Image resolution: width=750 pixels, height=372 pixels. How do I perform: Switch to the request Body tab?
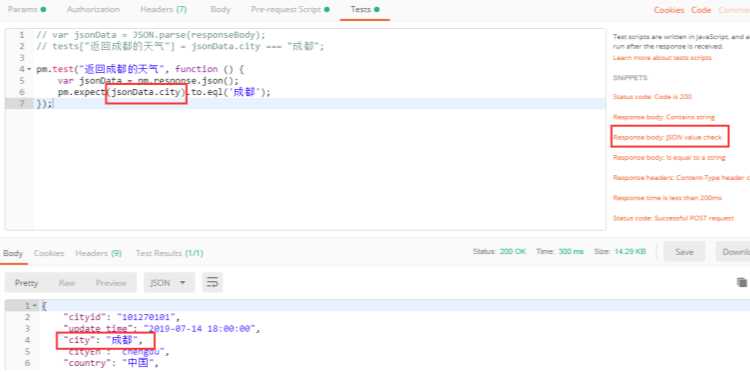(x=220, y=10)
